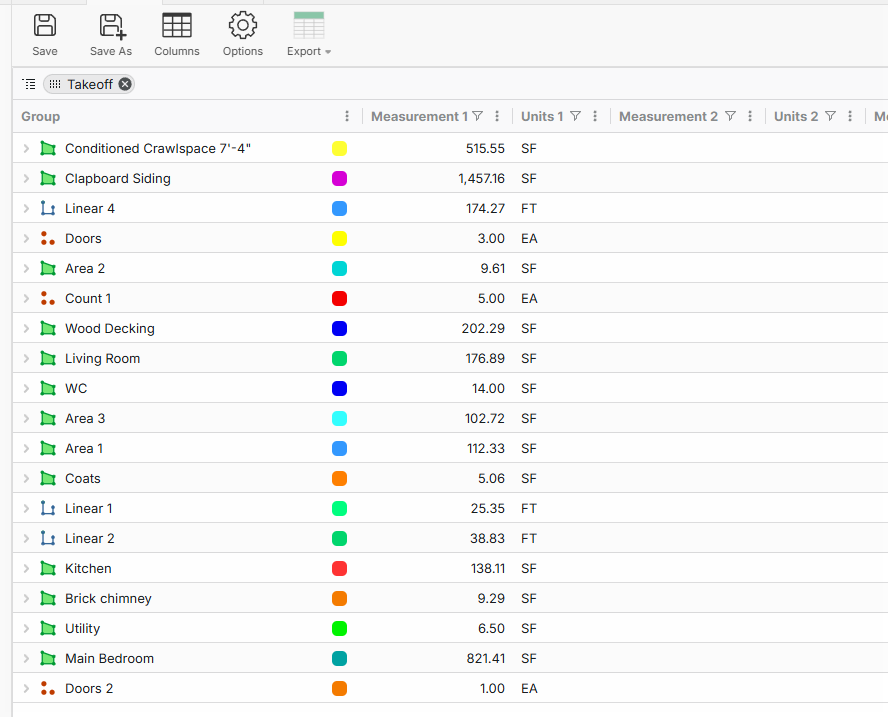Screen dimensions: 888x717
Task: Open the Export dropdown menu
Action: (x=309, y=35)
